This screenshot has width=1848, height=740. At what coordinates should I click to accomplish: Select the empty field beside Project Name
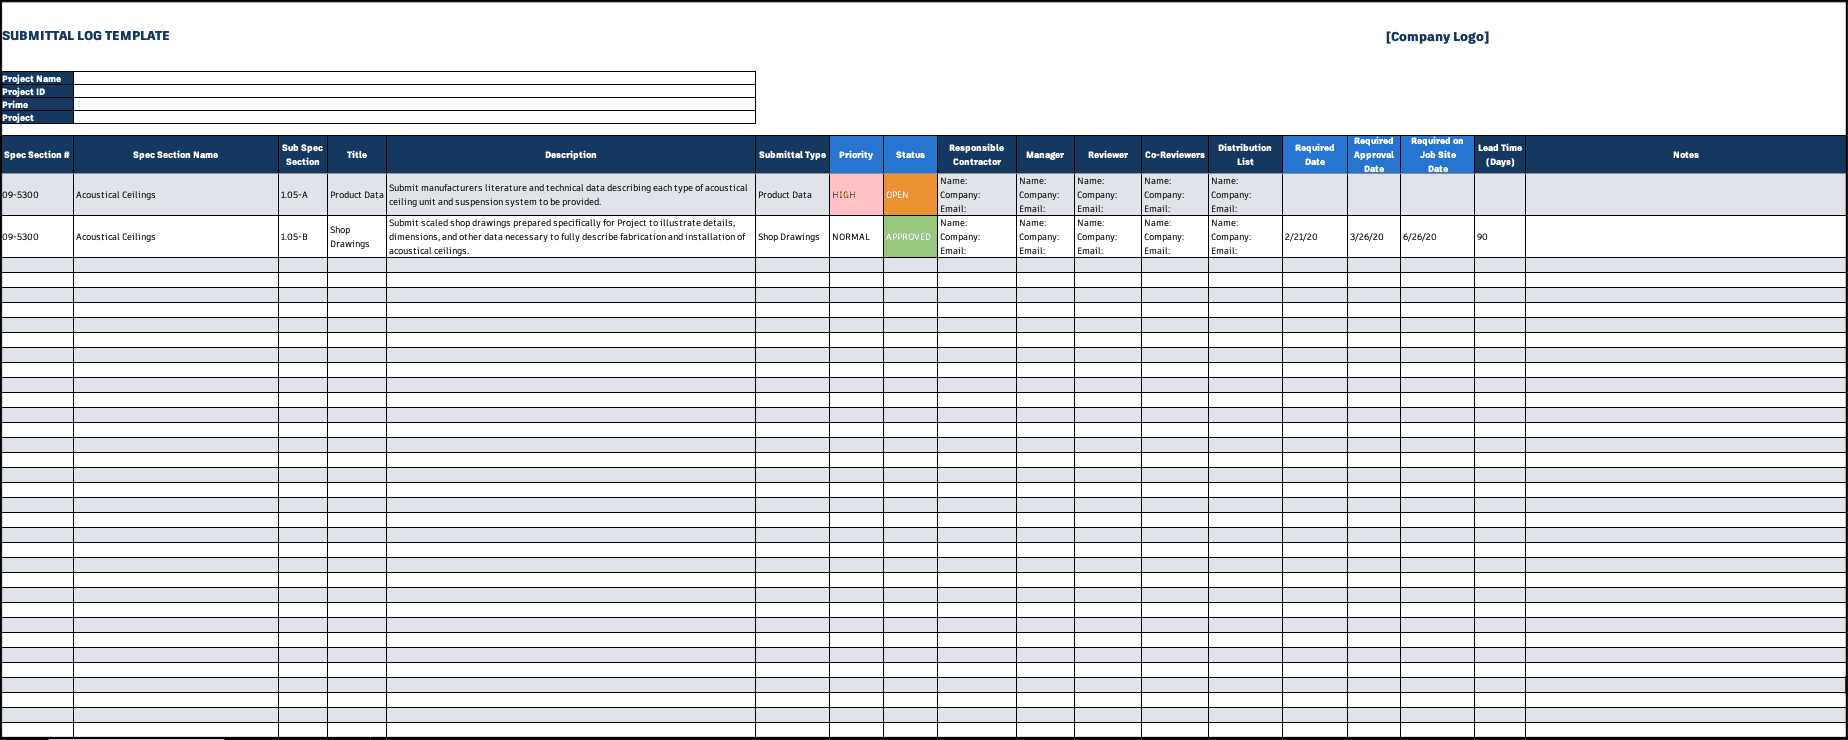(x=415, y=78)
